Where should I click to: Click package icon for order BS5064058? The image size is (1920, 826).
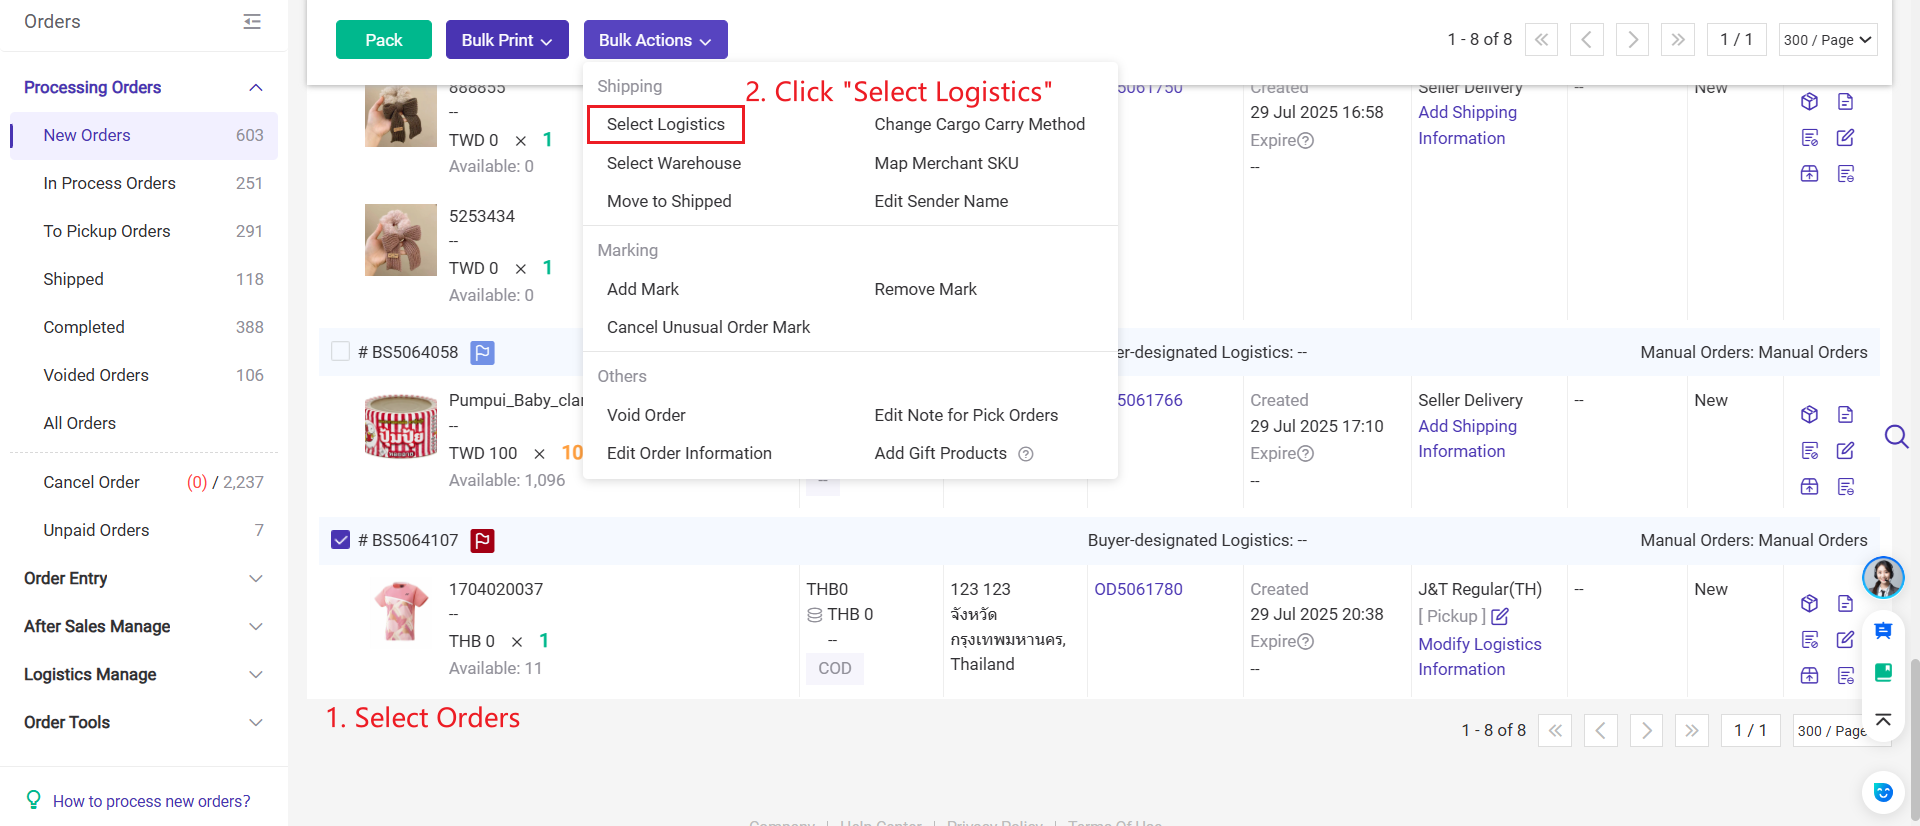pos(1809,414)
